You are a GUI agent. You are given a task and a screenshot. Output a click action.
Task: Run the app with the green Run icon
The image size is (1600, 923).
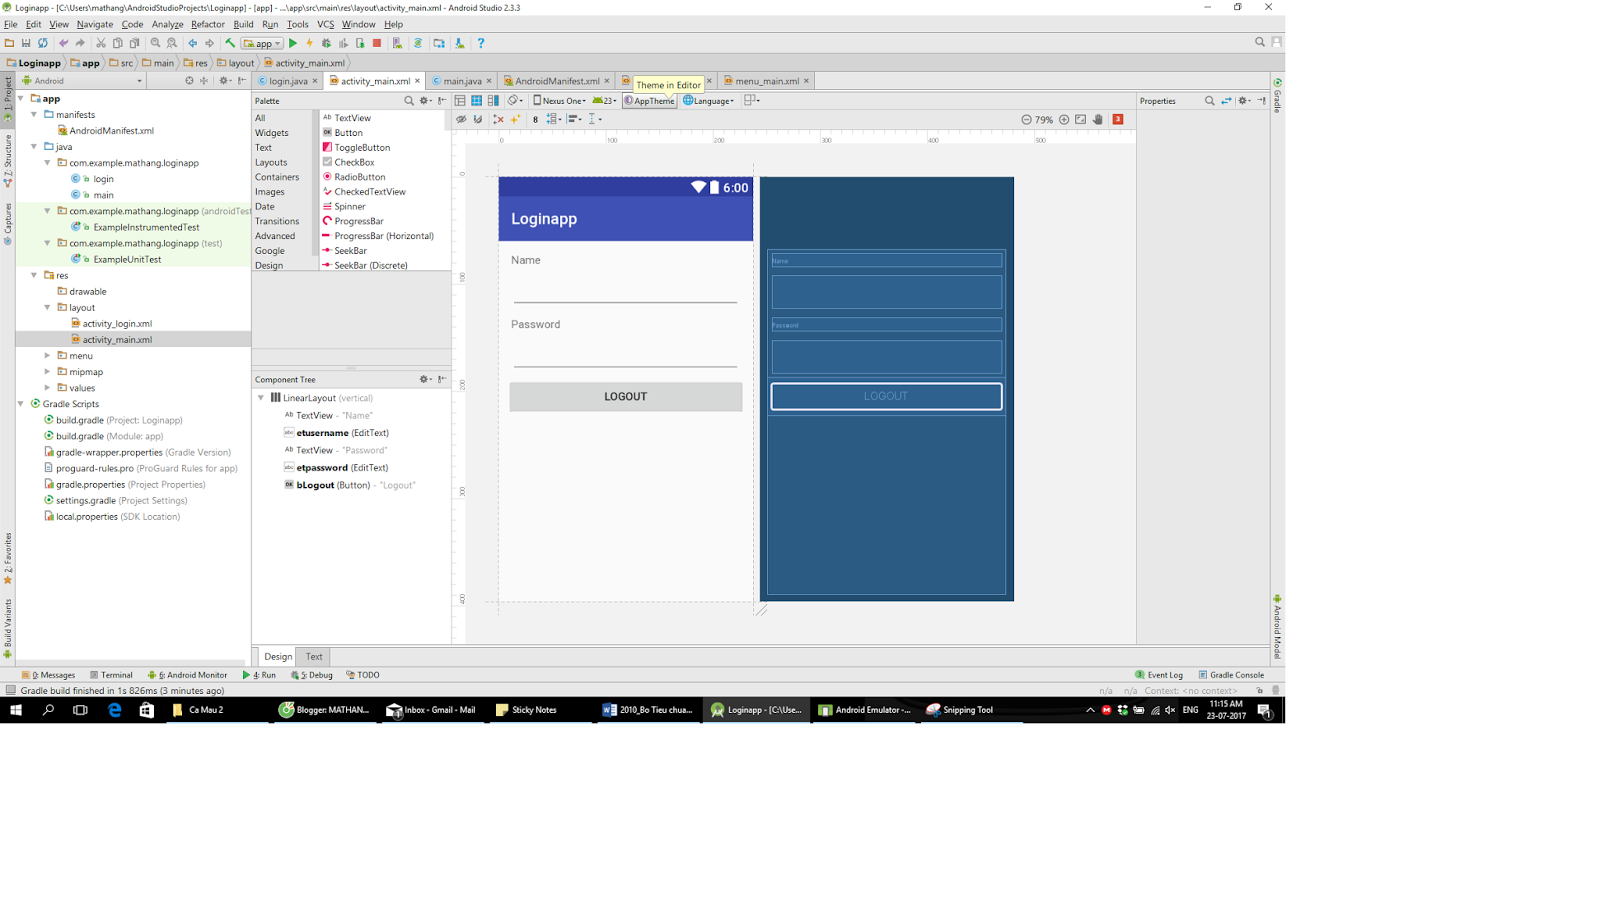point(293,43)
